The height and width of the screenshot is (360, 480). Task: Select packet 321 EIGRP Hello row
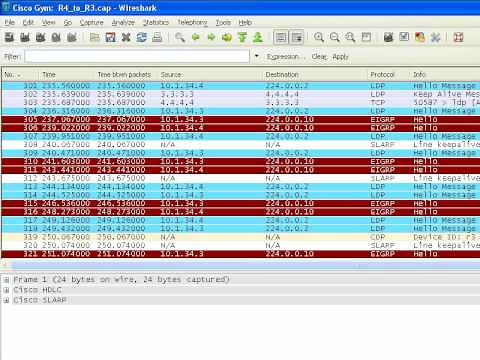click(x=241, y=254)
